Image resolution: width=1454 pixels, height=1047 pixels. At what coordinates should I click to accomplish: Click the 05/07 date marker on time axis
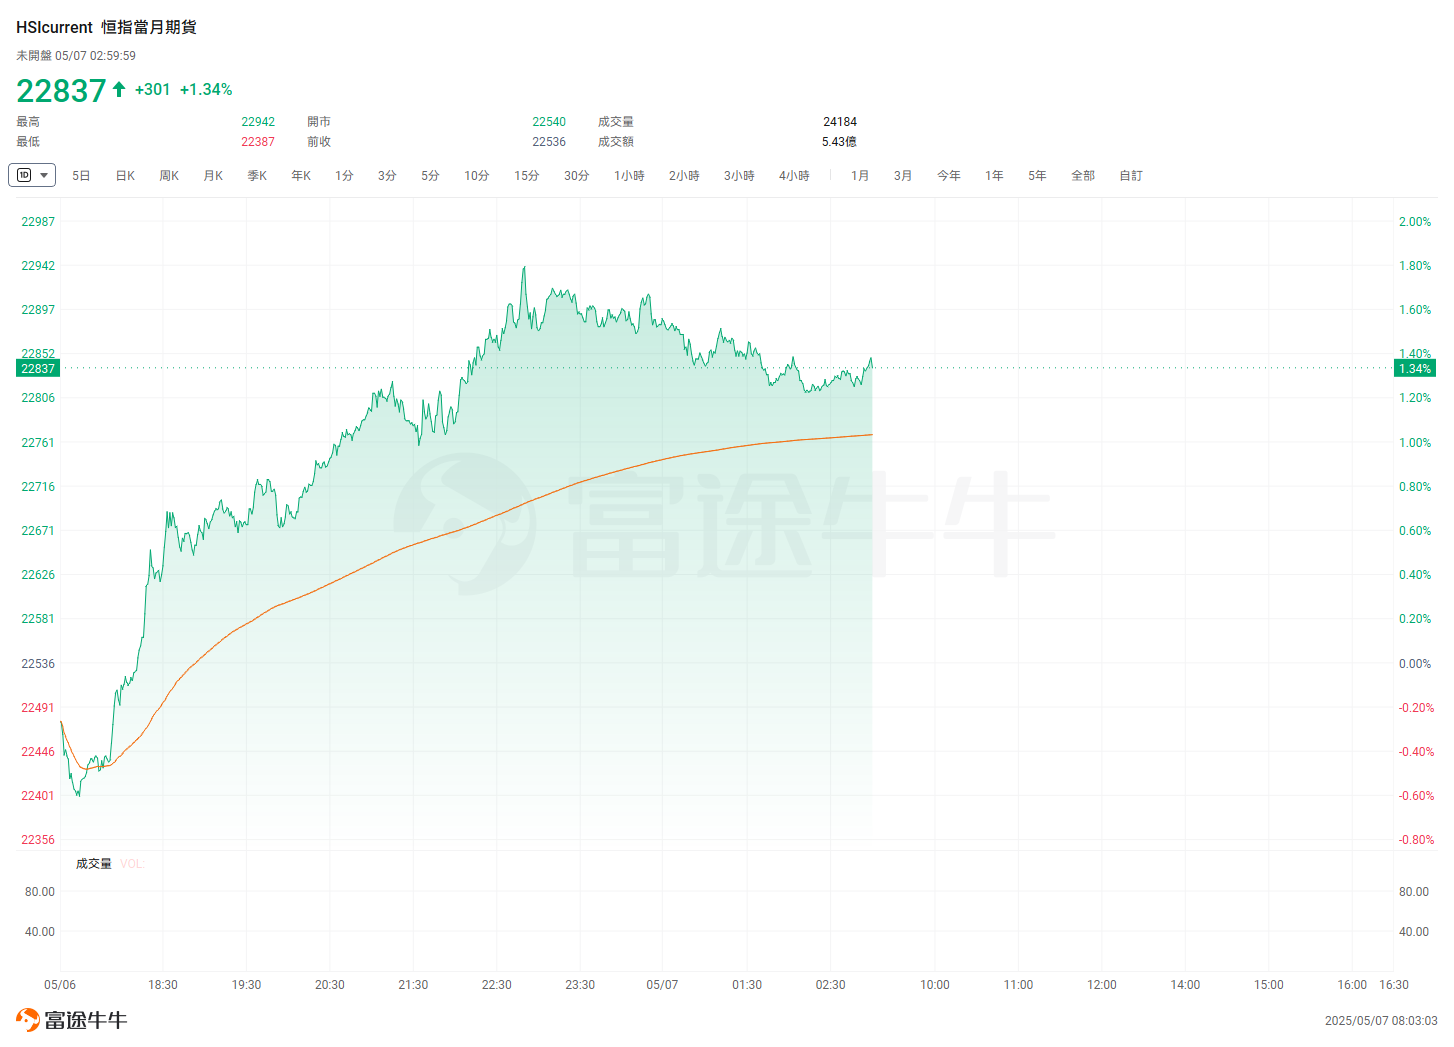662,985
